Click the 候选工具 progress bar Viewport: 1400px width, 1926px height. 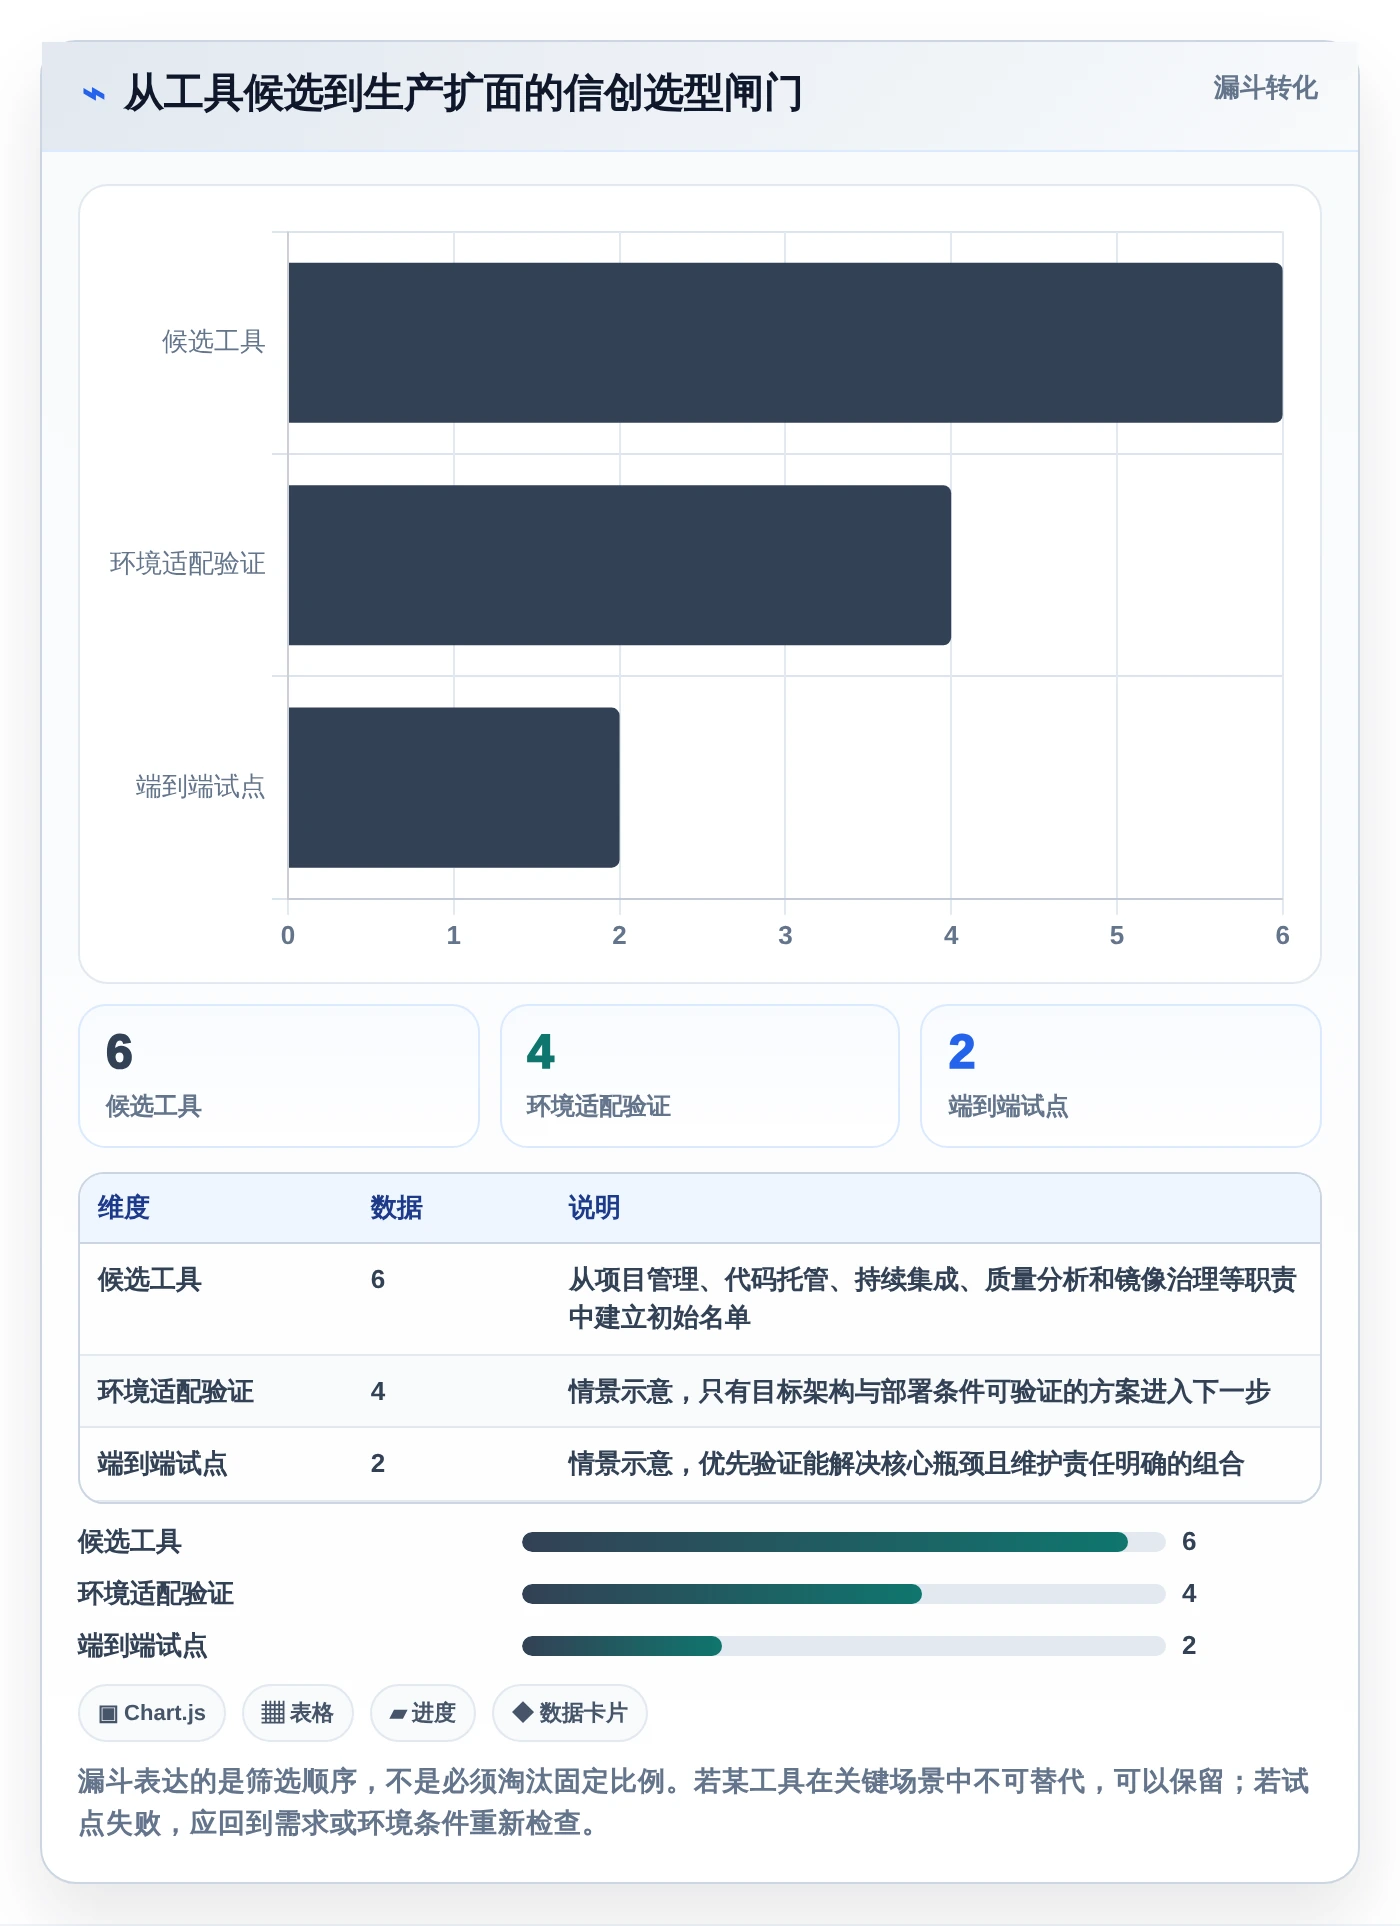tap(844, 1542)
